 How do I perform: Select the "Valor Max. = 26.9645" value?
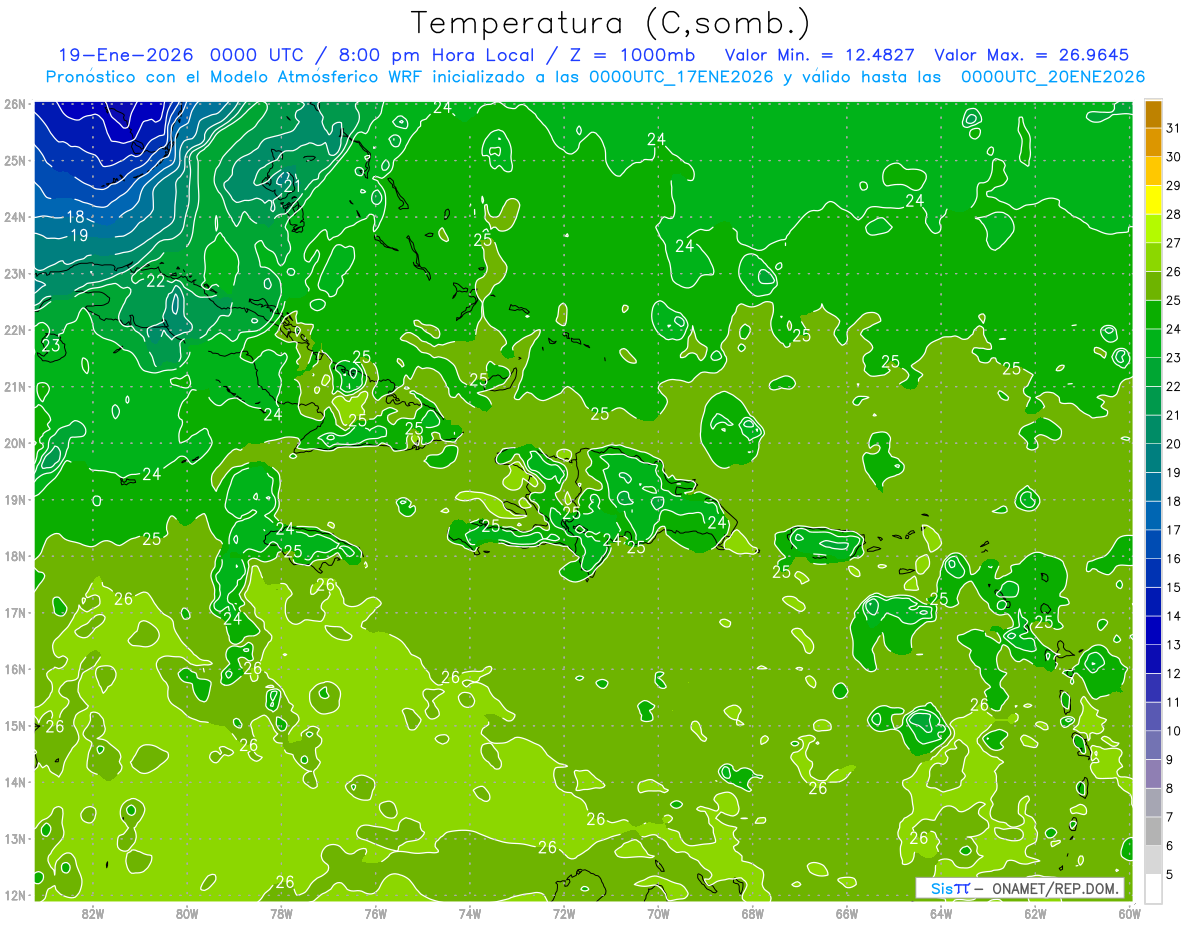[x=1032, y=55]
